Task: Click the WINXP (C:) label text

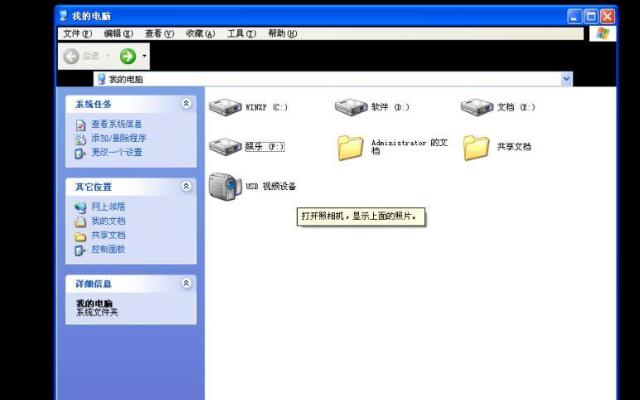Action: [x=266, y=107]
